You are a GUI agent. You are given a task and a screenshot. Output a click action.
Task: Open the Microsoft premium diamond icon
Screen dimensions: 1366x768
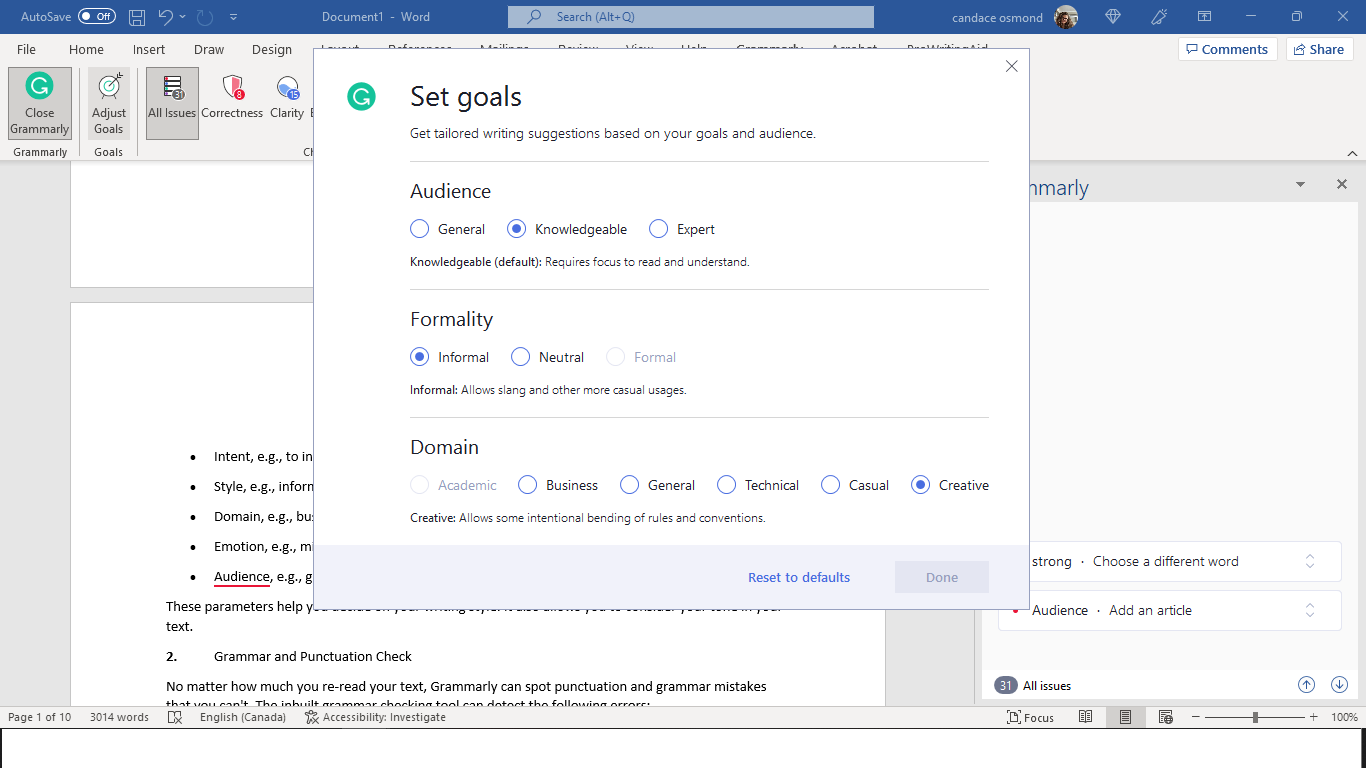[x=1113, y=17]
